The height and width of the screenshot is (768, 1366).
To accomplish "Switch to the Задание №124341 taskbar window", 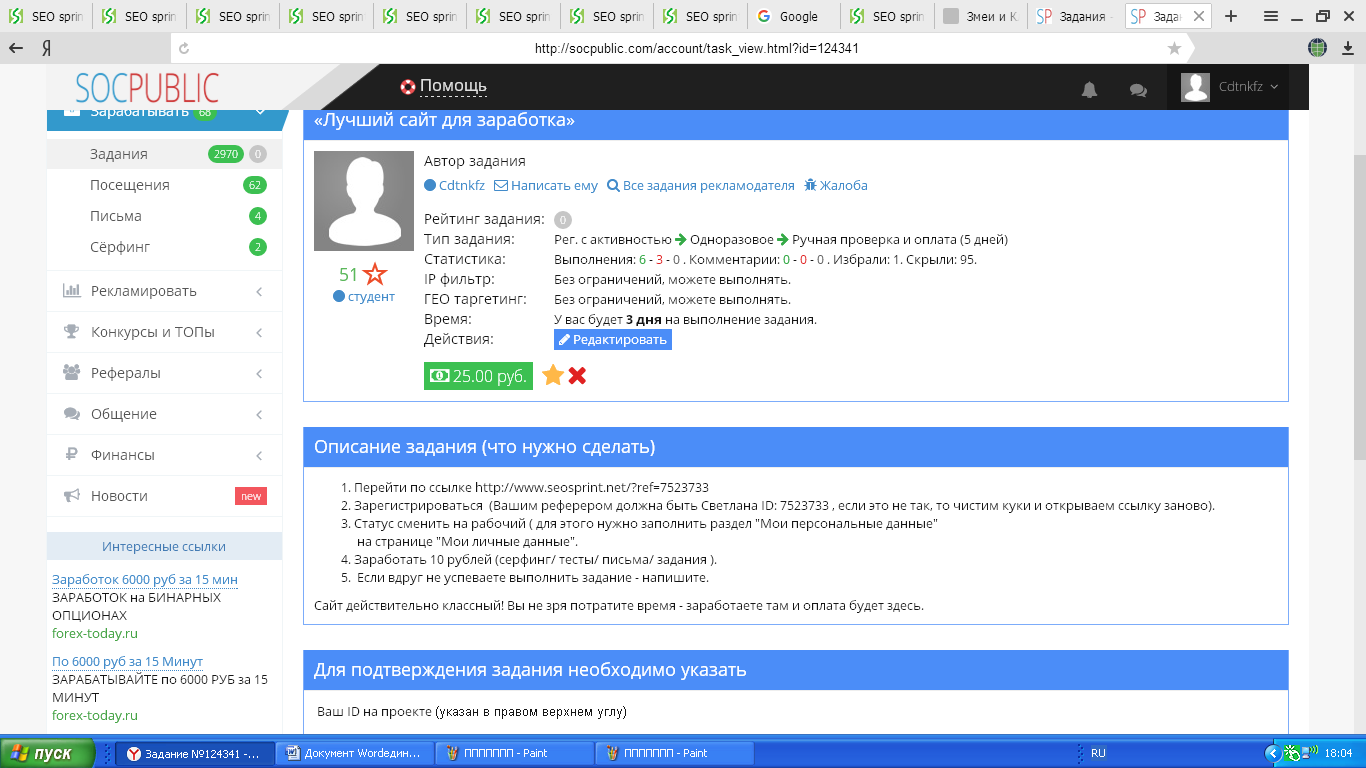I will pyautogui.click(x=194, y=753).
